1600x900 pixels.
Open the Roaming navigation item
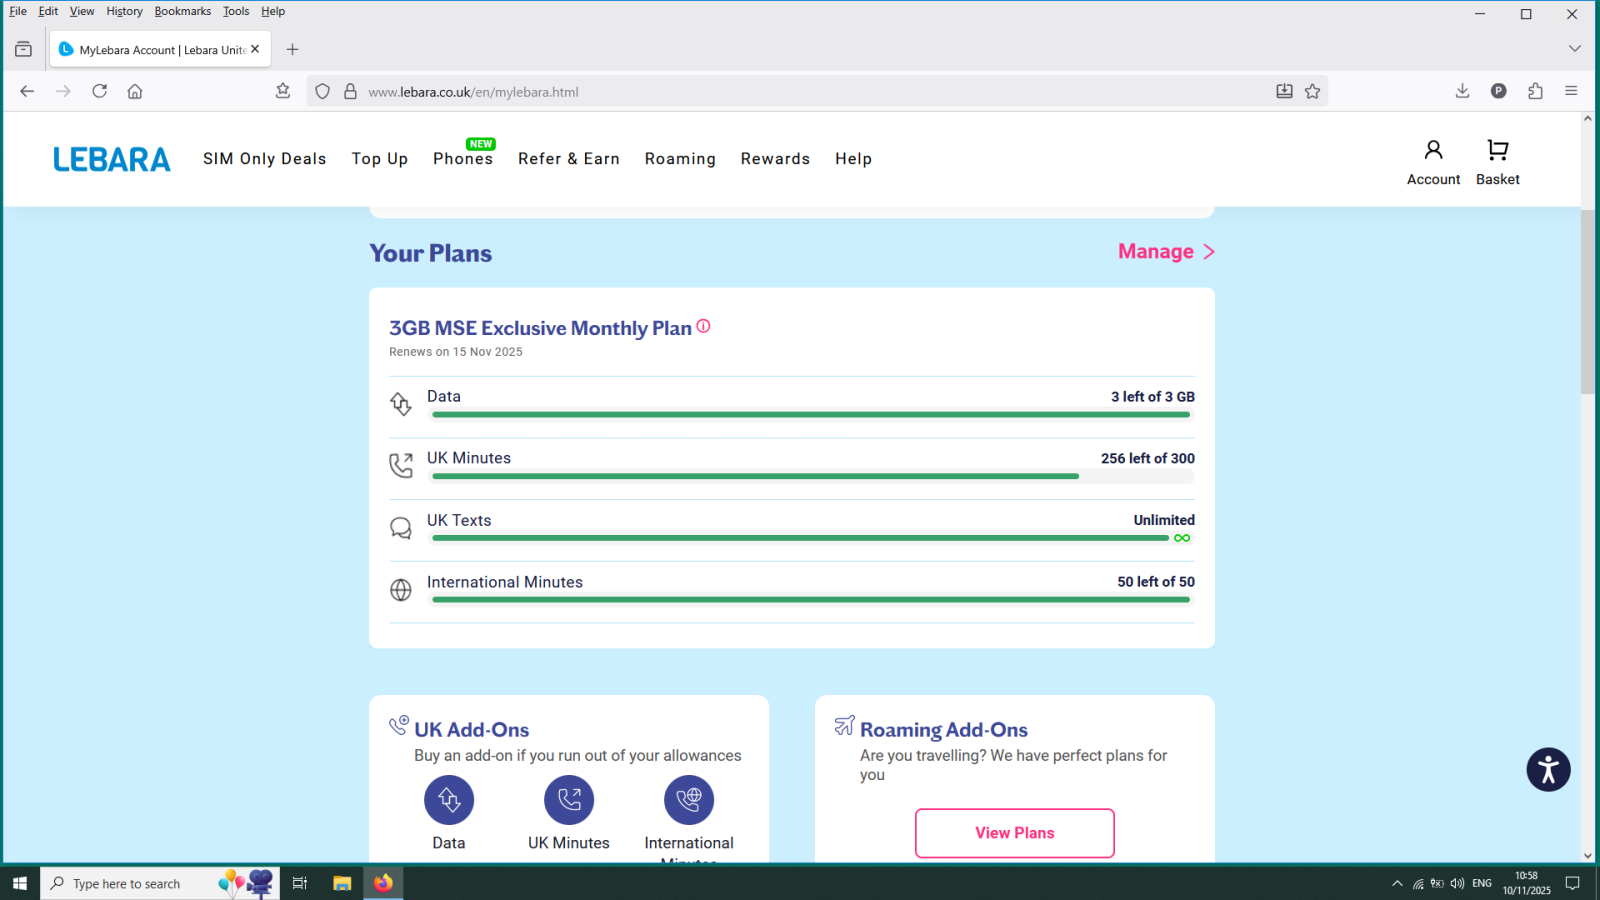click(680, 159)
